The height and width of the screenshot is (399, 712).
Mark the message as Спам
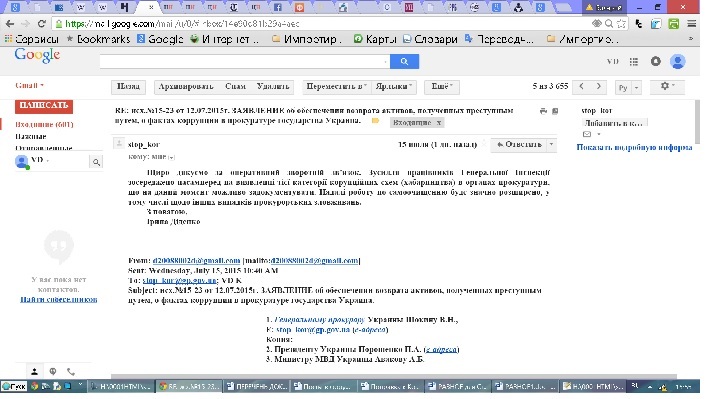(235, 86)
